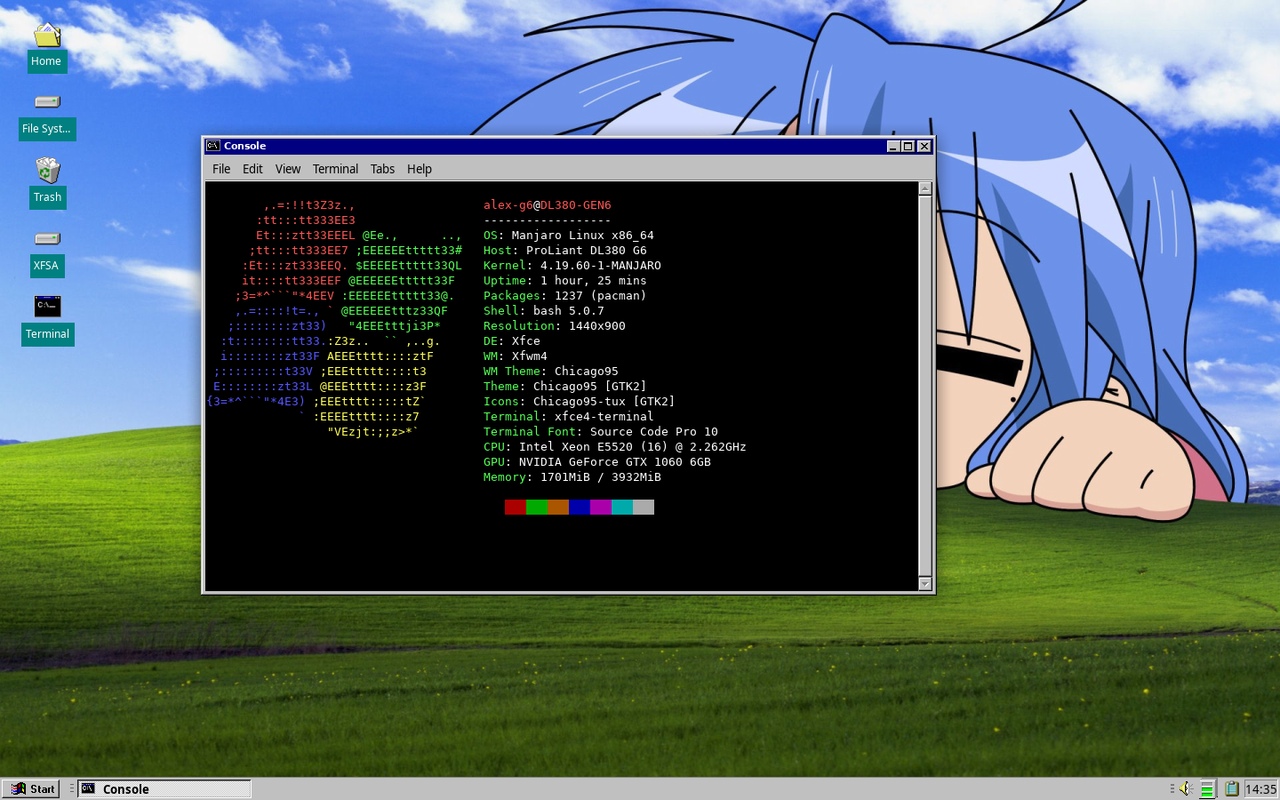Click the 'Memory: 1701MiB / 3932MiB' line

coord(572,477)
